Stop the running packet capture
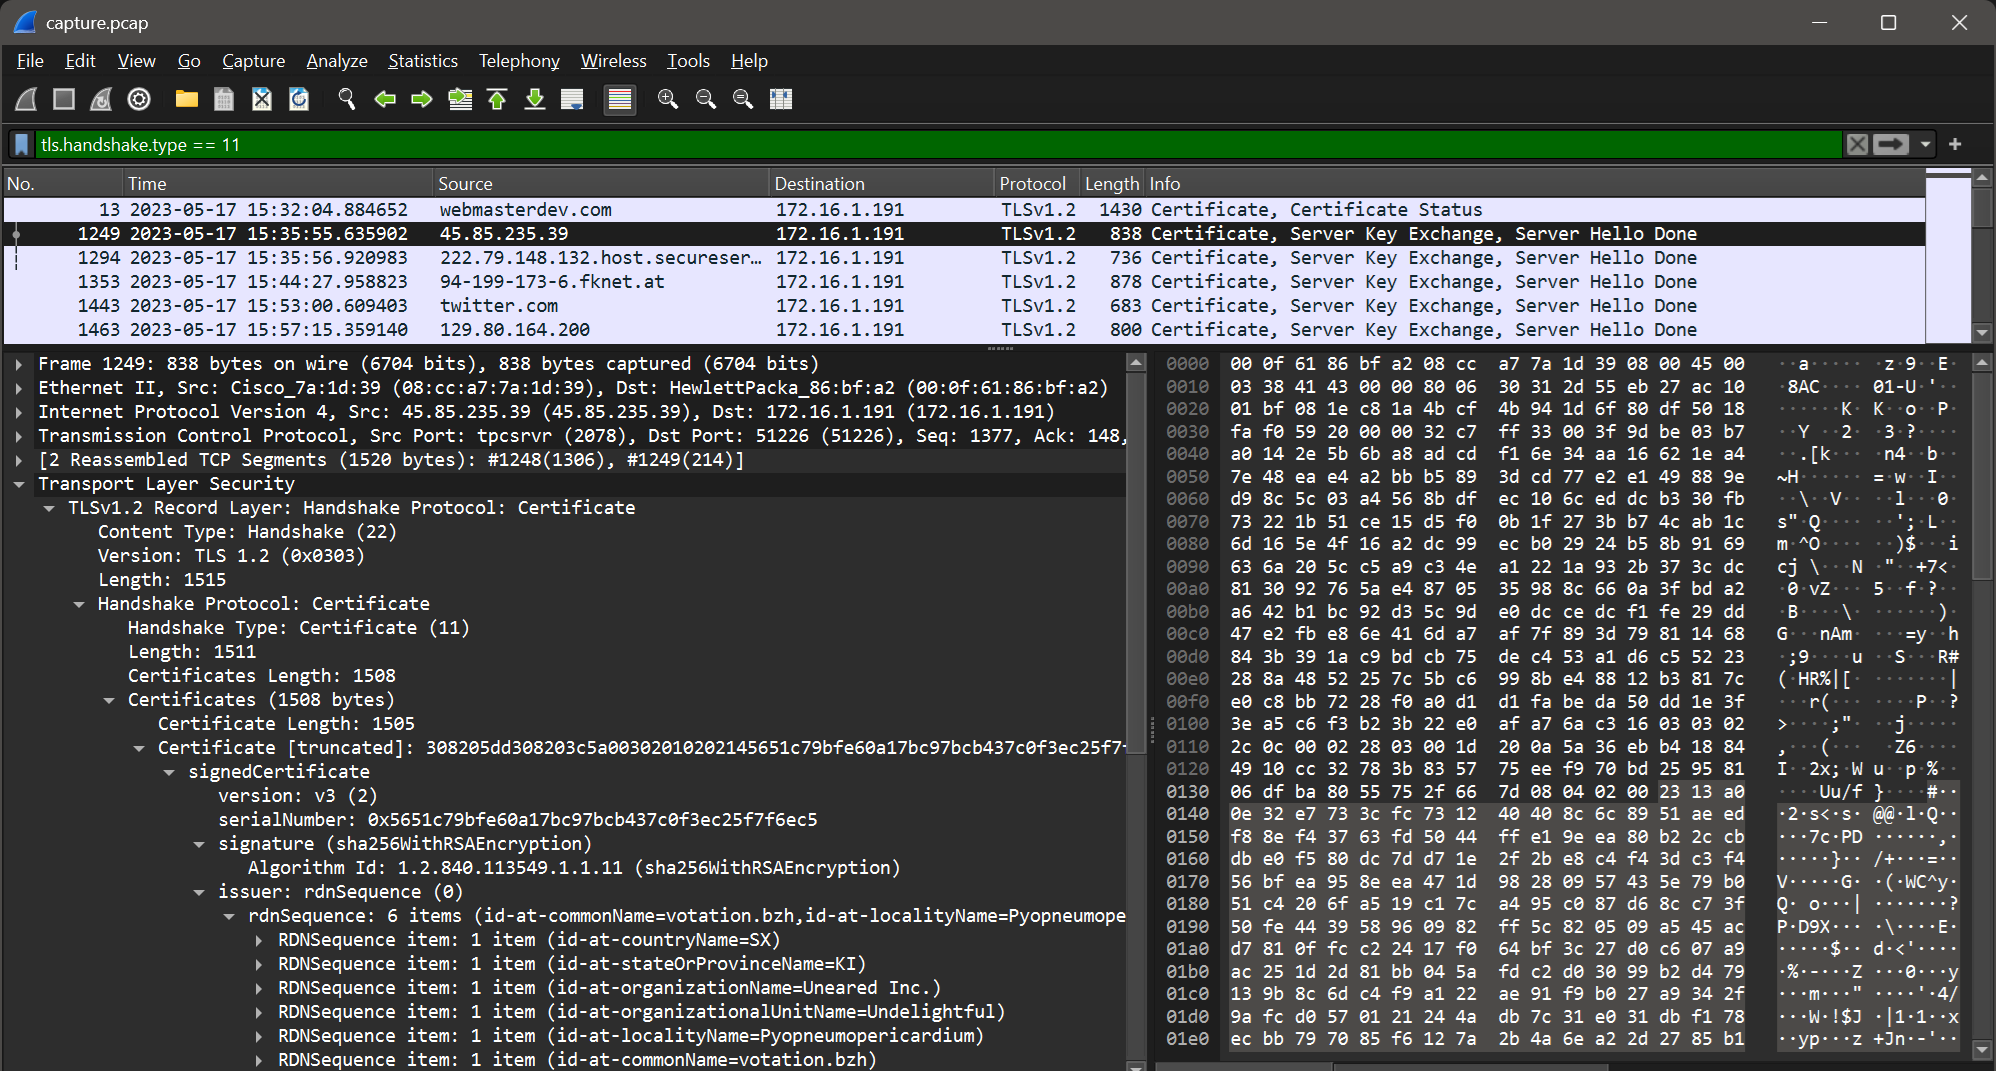The height and width of the screenshot is (1071, 2007). (x=64, y=99)
